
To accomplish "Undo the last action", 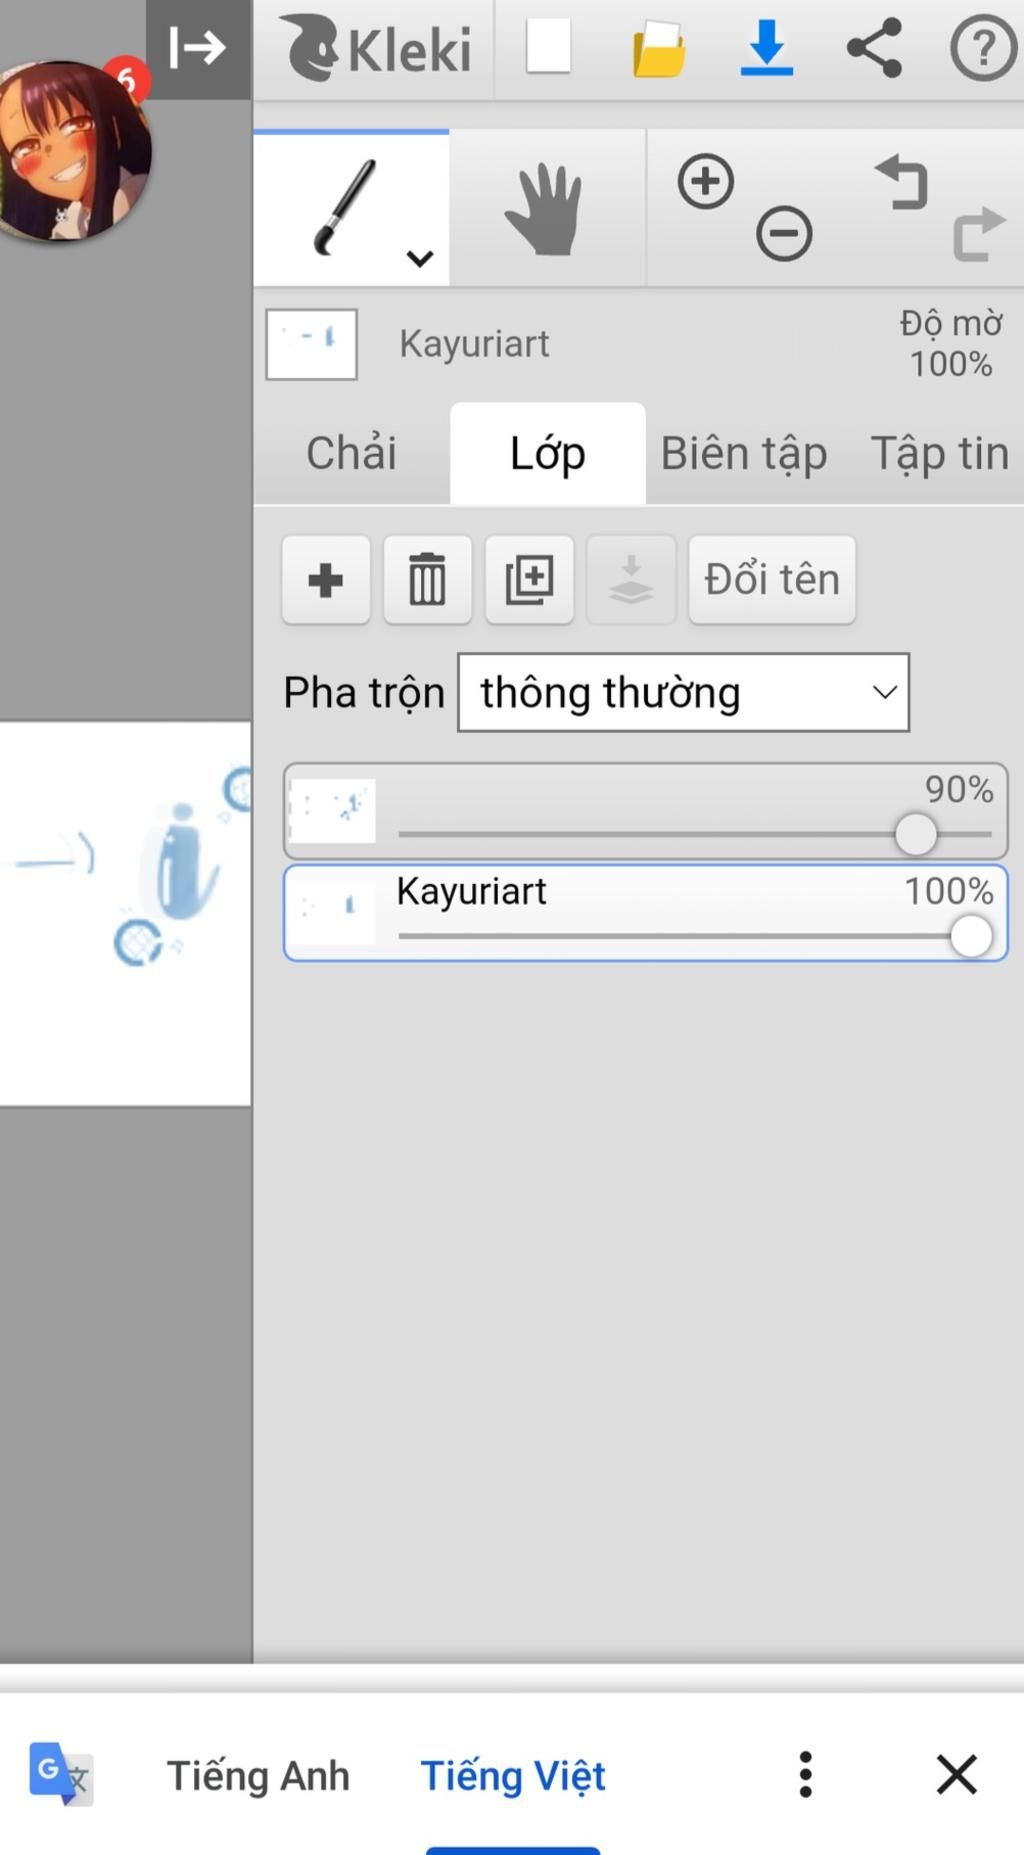I will tap(903, 183).
